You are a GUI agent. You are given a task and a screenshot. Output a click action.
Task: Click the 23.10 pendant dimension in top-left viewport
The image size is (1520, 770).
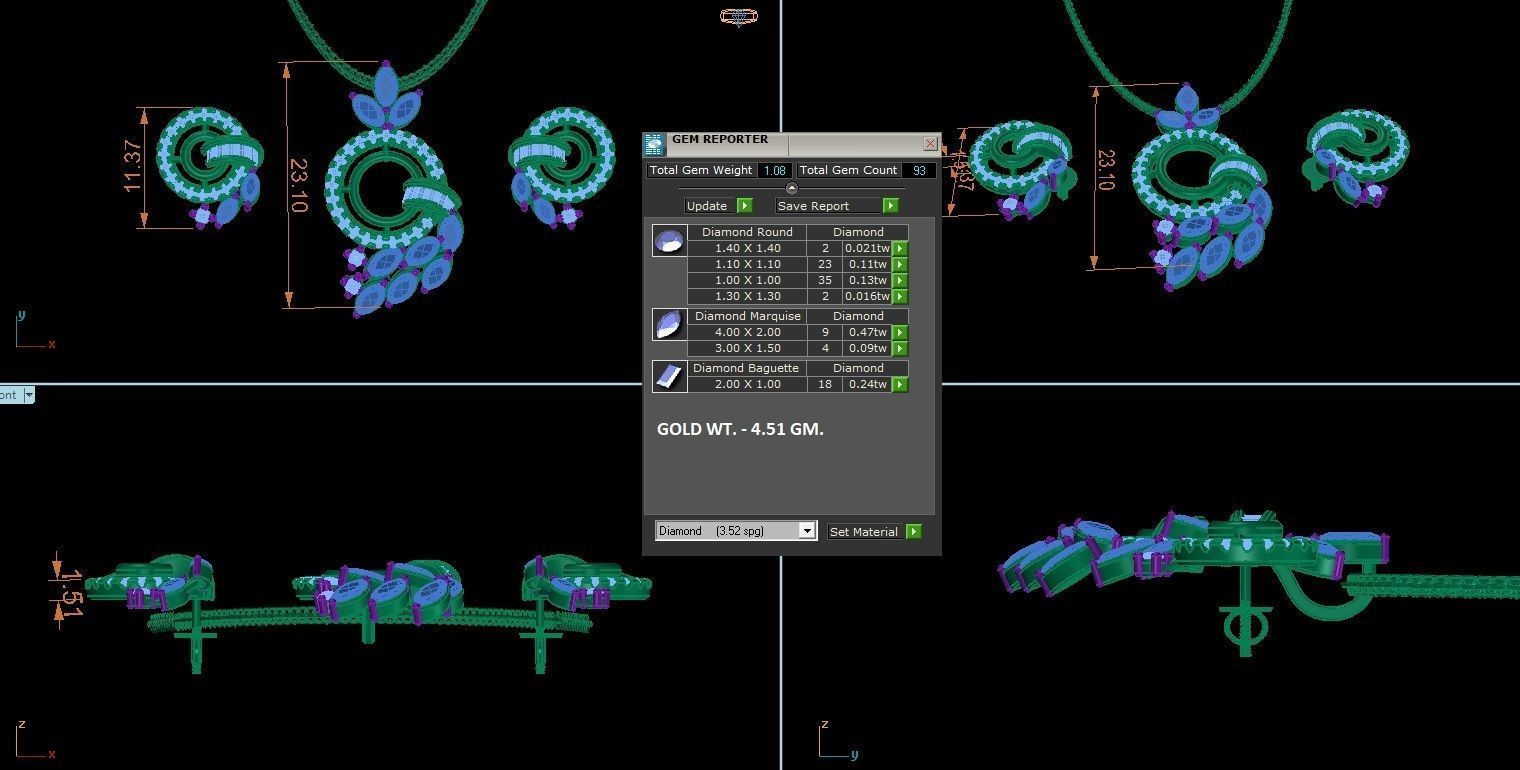(298, 185)
